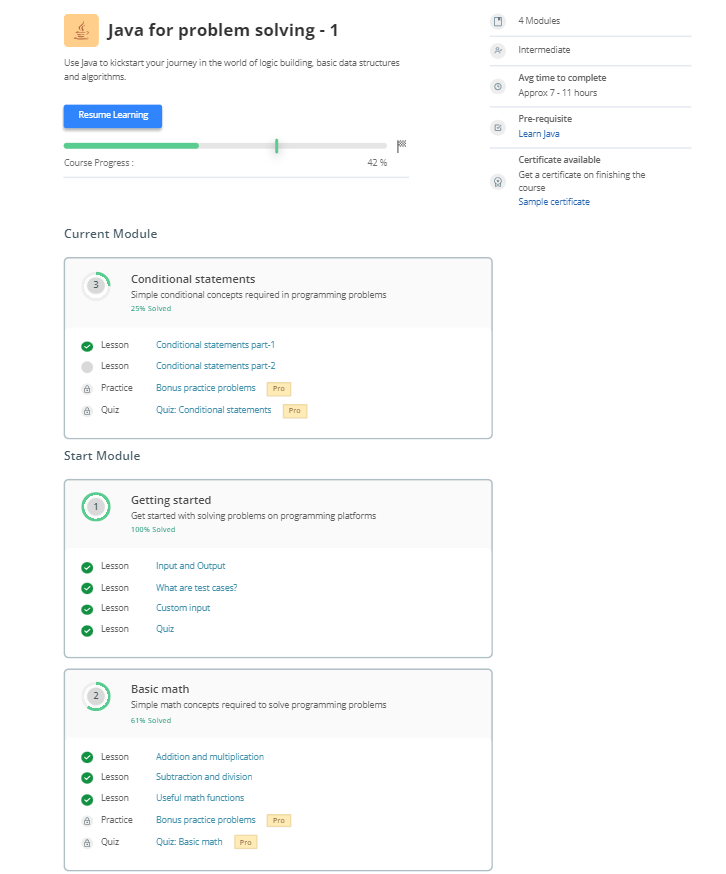The image size is (726, 874).
Task: Click green checkmark for Addition and multiplication
Action: [87, 757]
